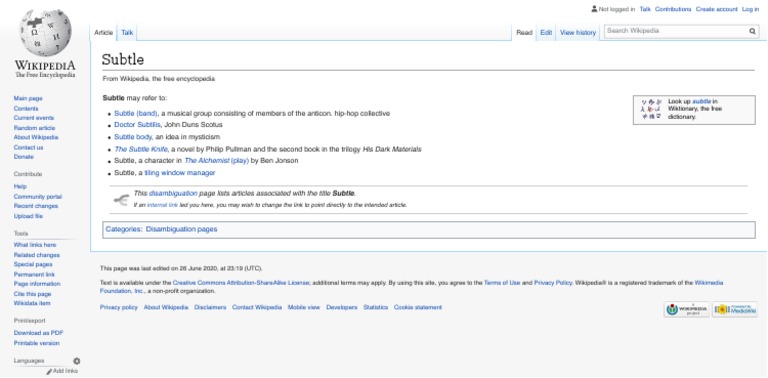Switch to the Article tab

point(103,33)
